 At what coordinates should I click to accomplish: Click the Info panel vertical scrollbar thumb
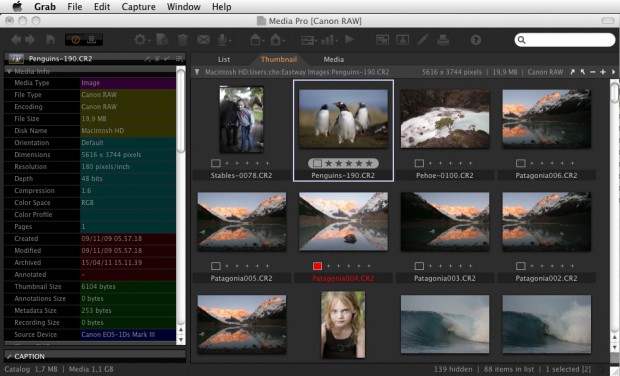coord(181,111)
